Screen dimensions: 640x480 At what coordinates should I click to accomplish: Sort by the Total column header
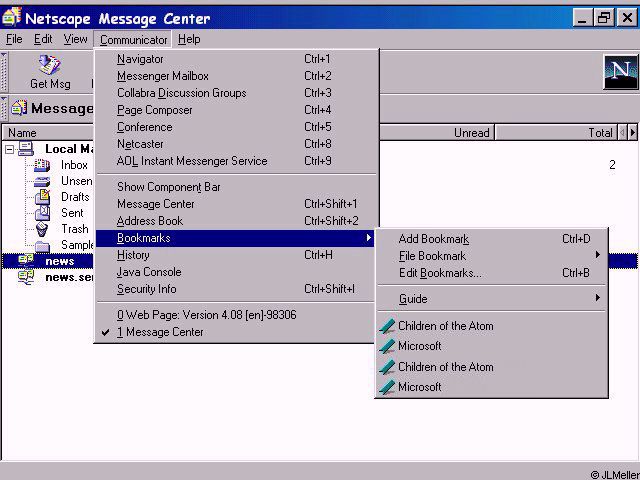pyautogui.click(x=556, y=133)
